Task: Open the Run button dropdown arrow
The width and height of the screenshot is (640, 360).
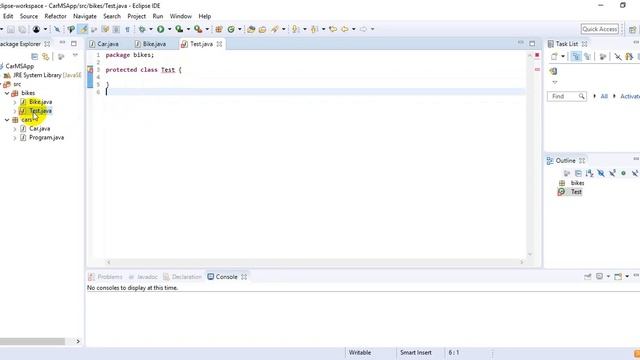Action: pos(169,29)
